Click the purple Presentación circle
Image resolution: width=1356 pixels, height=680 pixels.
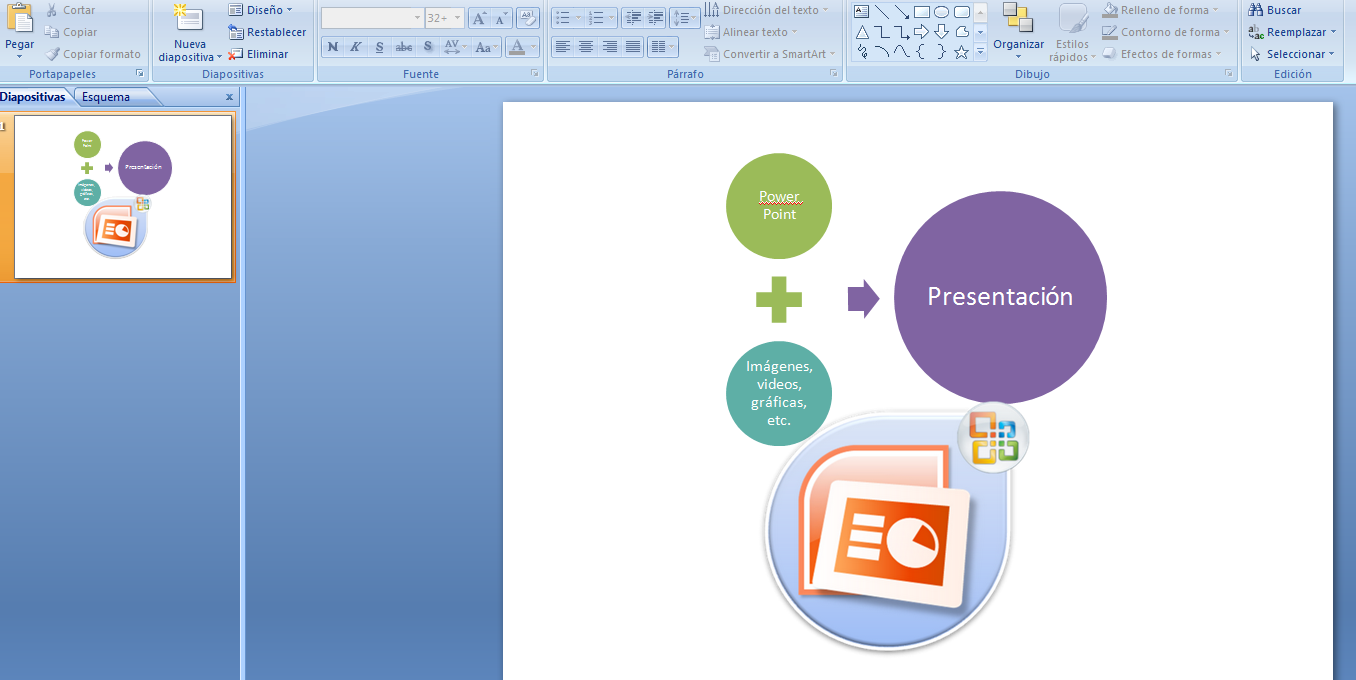pos(1000,297)
